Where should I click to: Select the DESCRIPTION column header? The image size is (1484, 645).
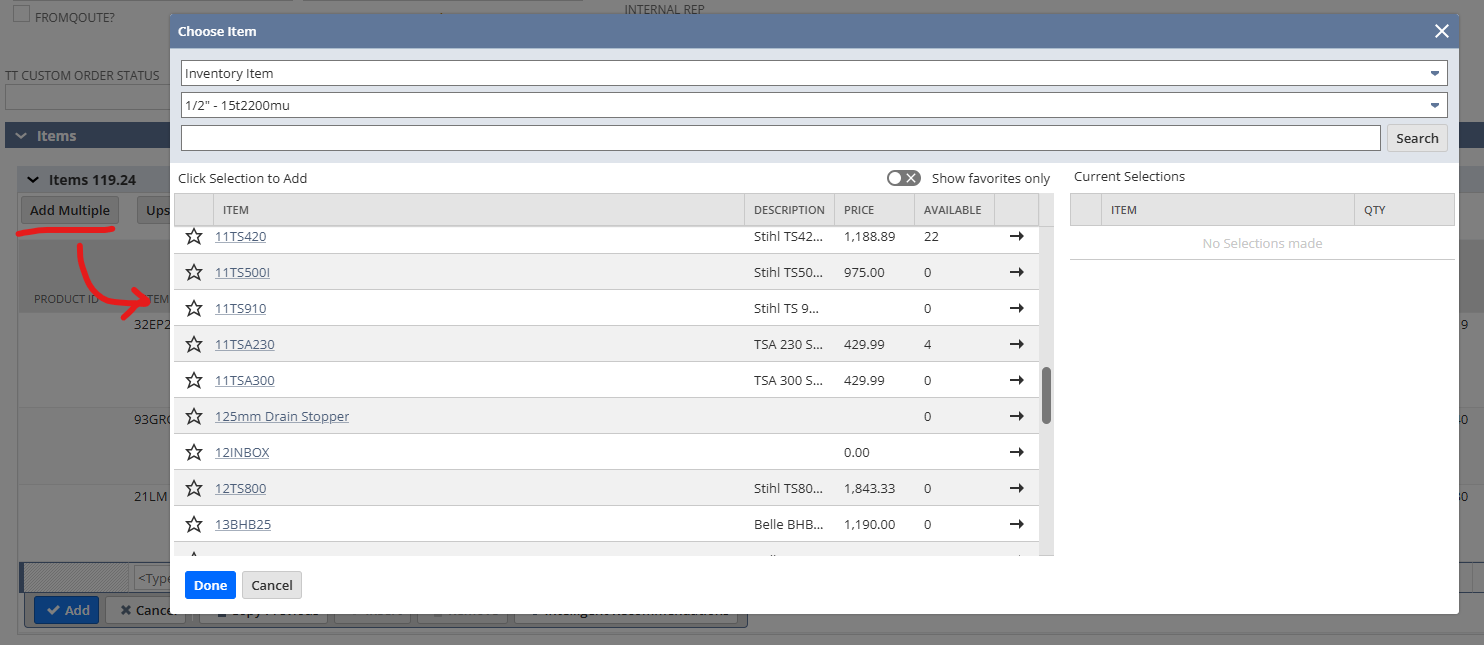789,210
